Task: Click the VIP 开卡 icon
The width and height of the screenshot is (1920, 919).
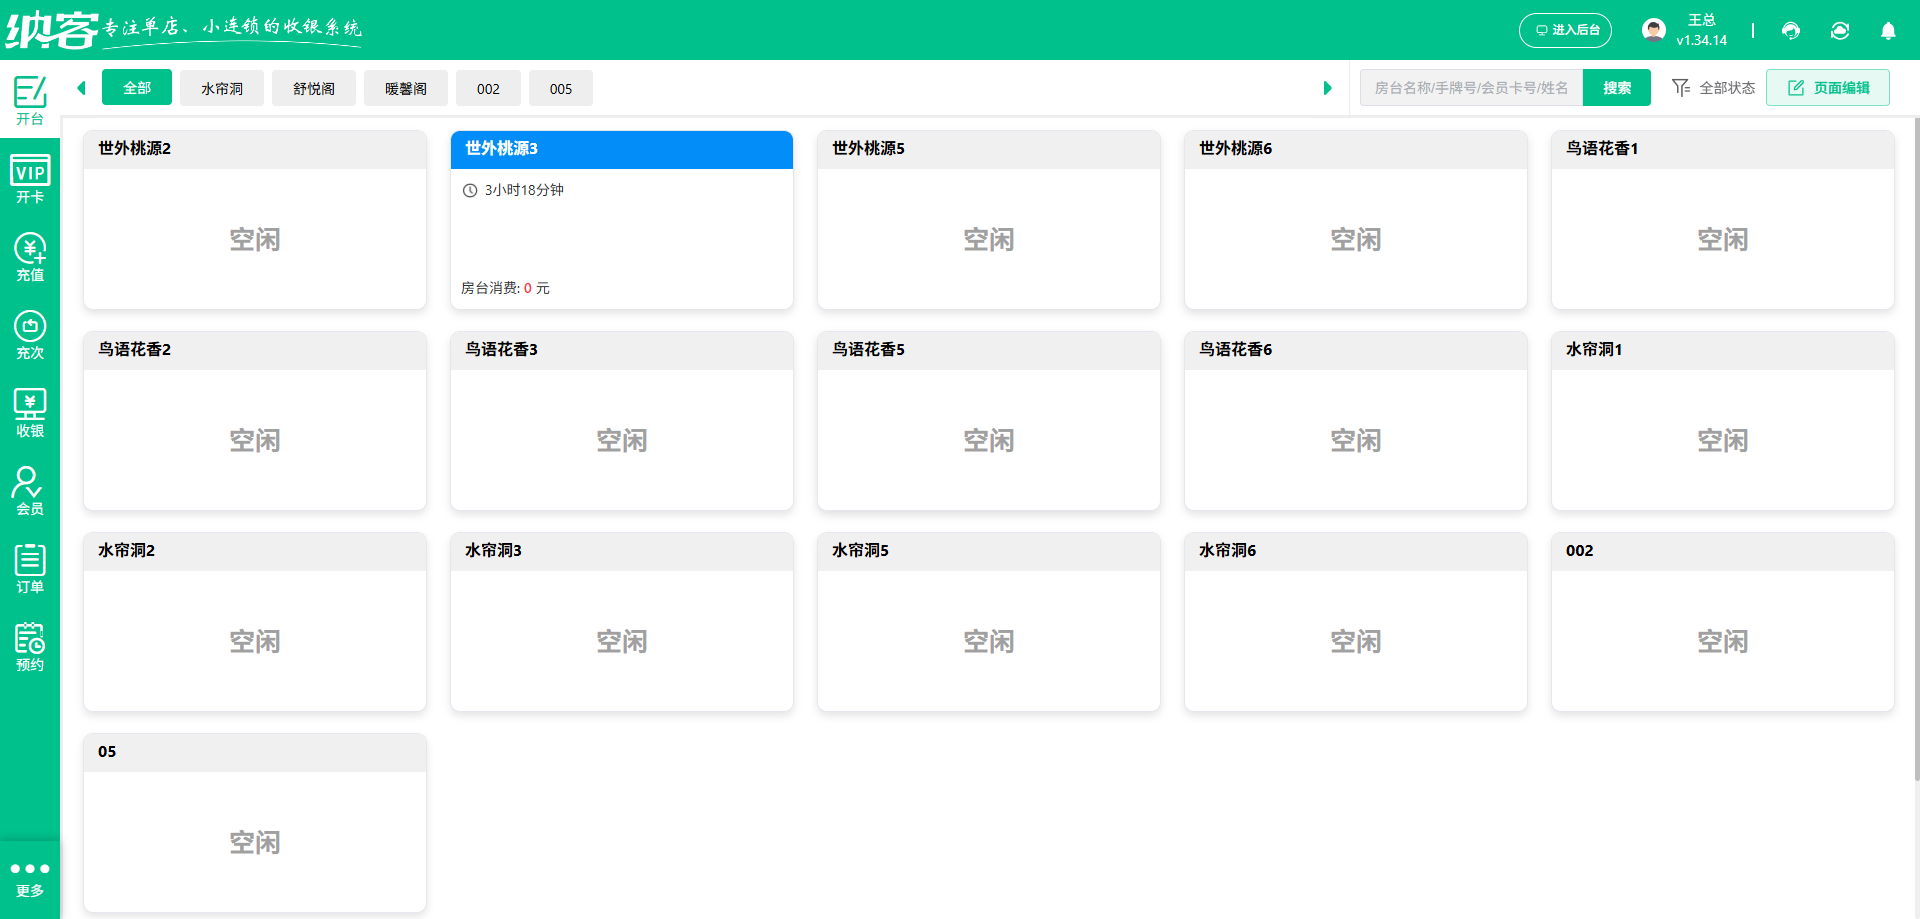Action: click(x=30, y=179)
